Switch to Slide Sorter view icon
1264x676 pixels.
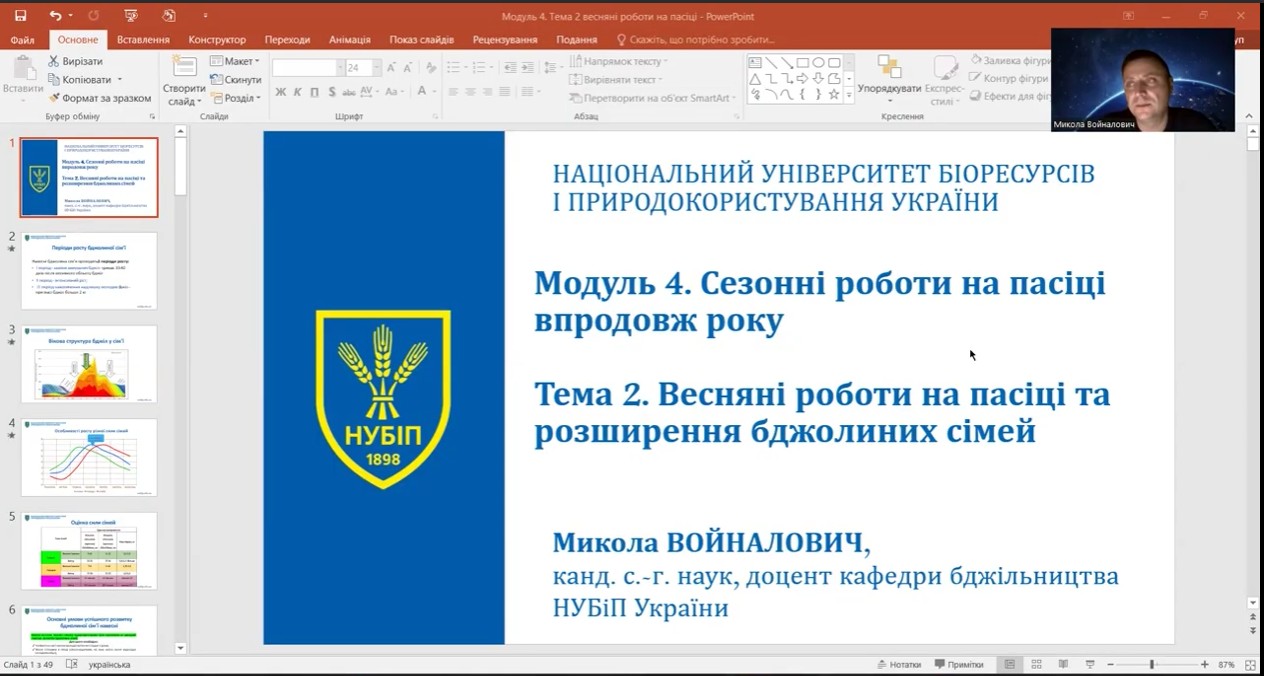(x=1037, y=665)
